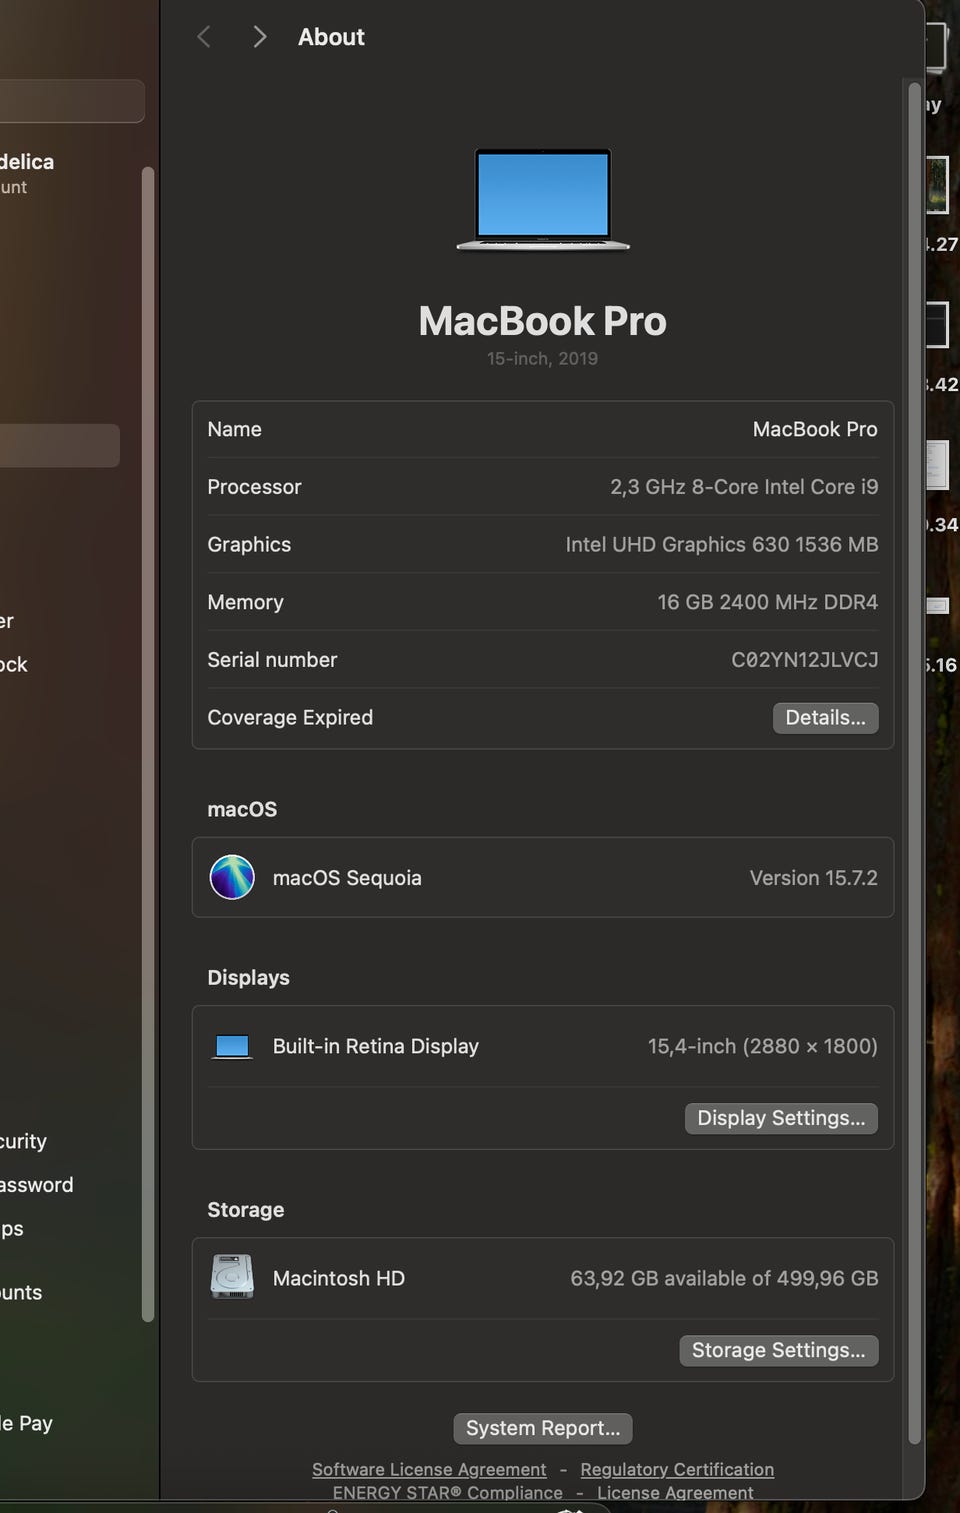Viewport: 960px width, 1513px height.
Task: Go forward with the right chevron
Action: [x=260, y=37]
